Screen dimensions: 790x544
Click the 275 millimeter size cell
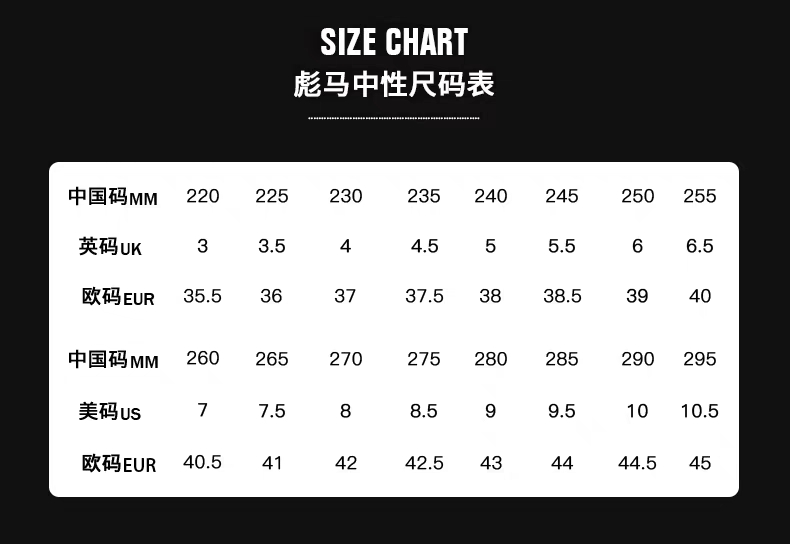424,359
